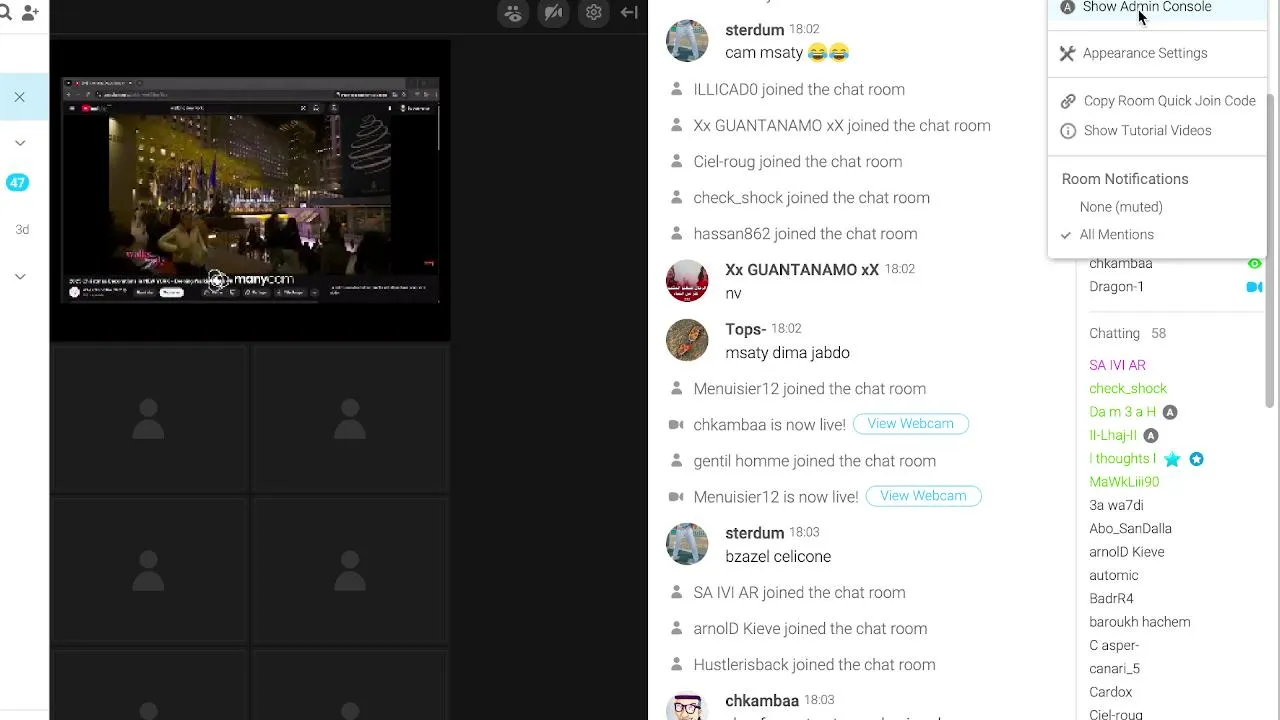The height and width of the screenshot is (720, 1280).
Task: Click the blue circle star badge beside I thoughts I
Action: click(1196, 459)
